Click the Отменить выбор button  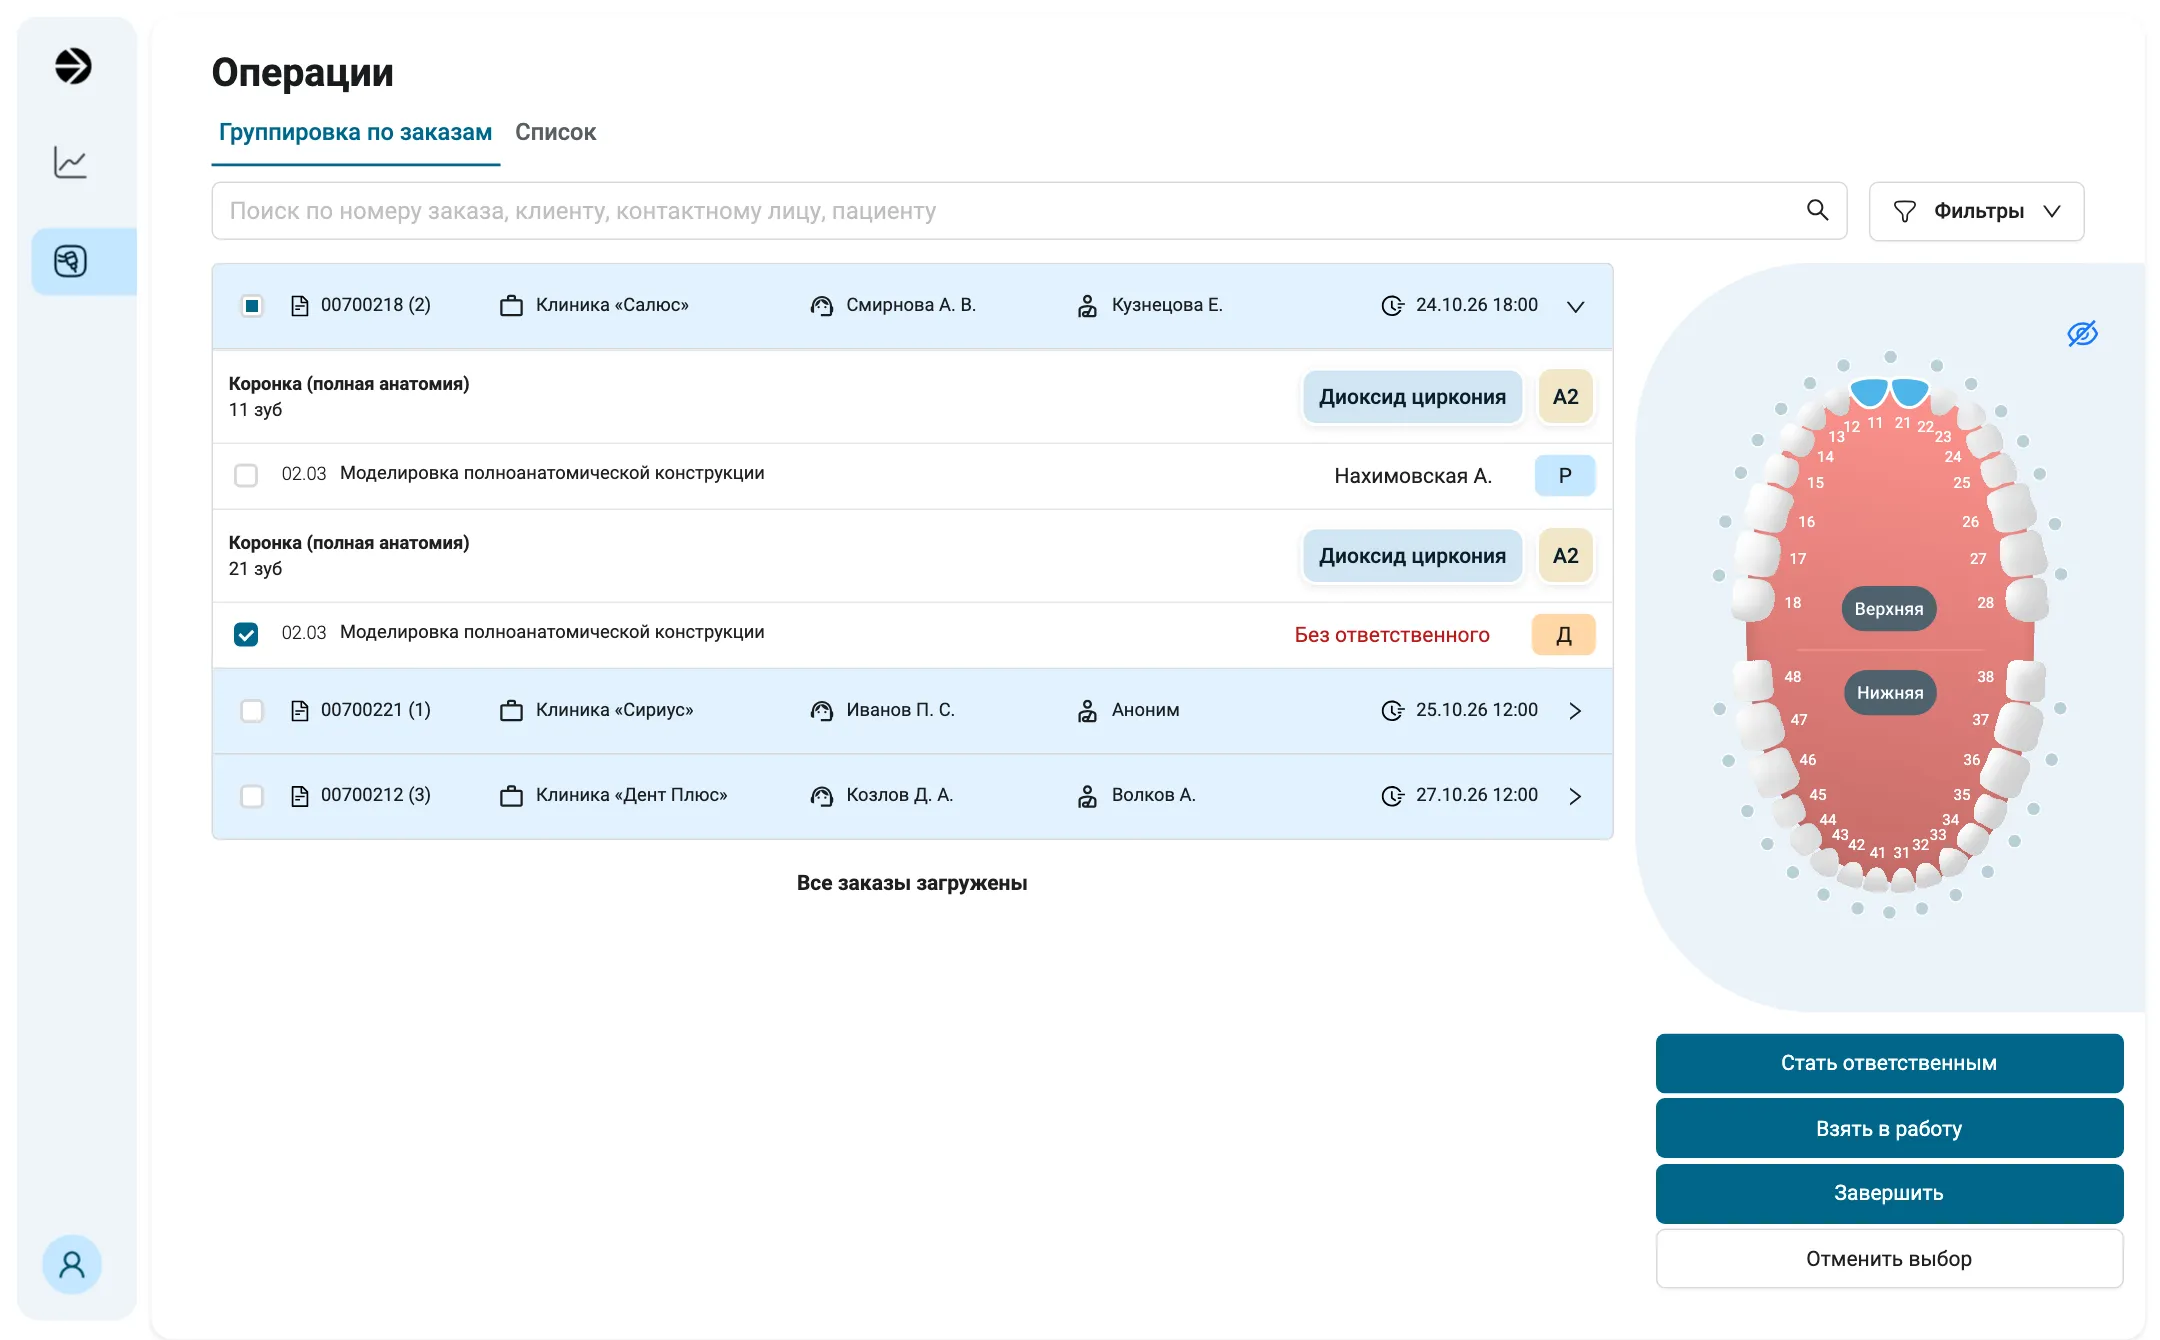pyautogui.click(x=1889, y=1258)
